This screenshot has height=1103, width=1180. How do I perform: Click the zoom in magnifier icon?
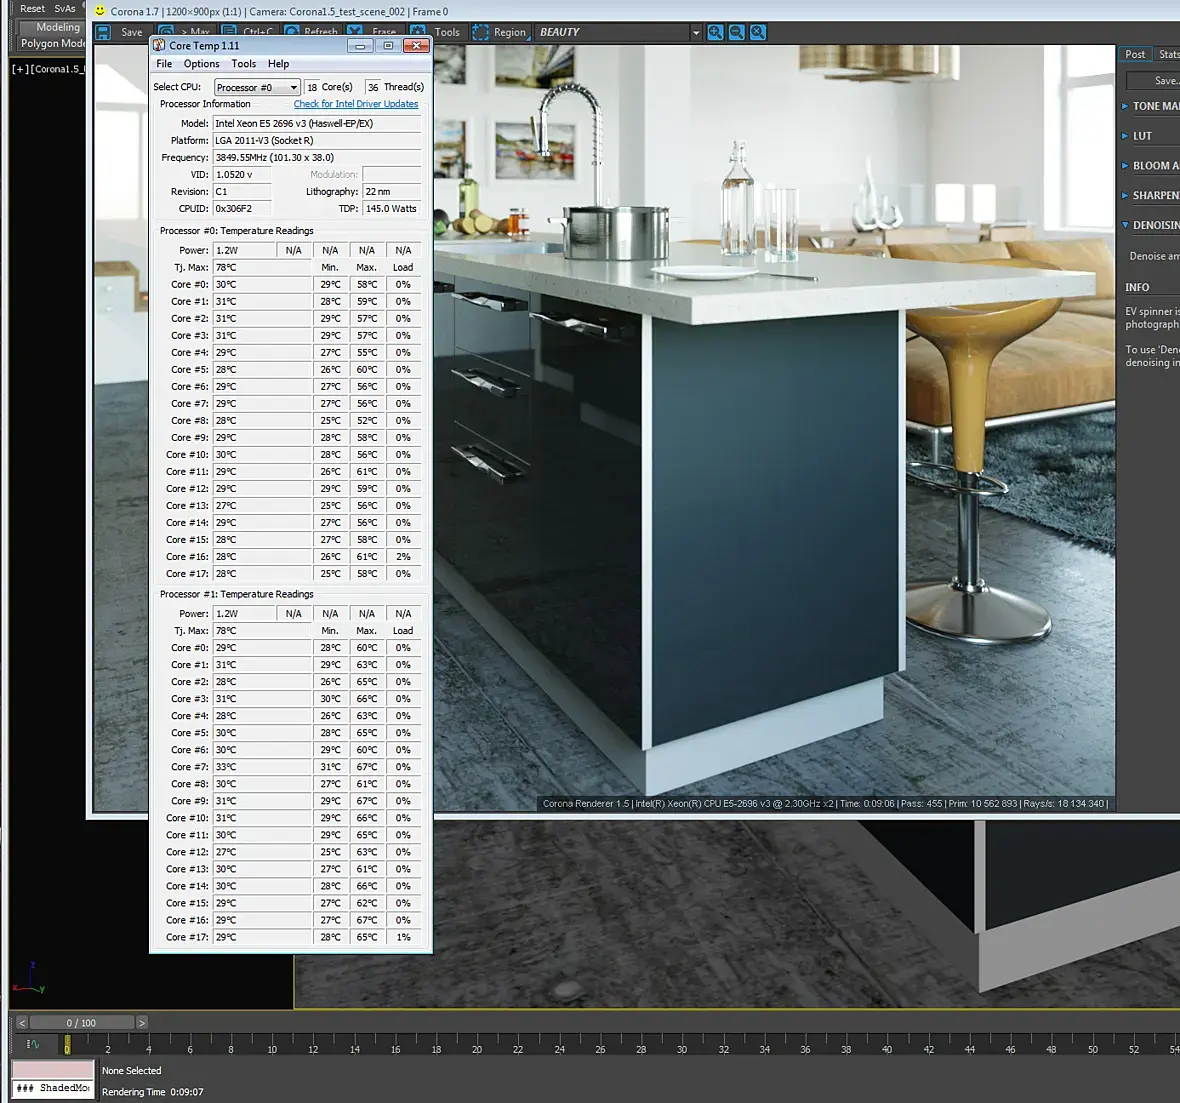coord(715,32)
